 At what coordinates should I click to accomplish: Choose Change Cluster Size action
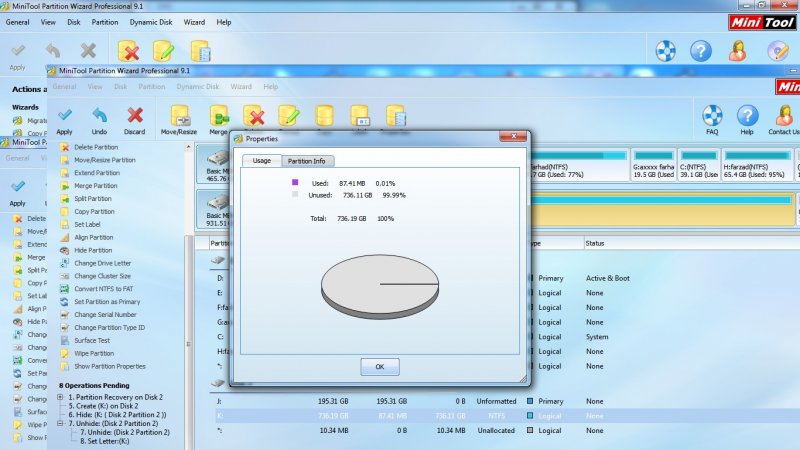pyautogui.click(x=103, y=276)
